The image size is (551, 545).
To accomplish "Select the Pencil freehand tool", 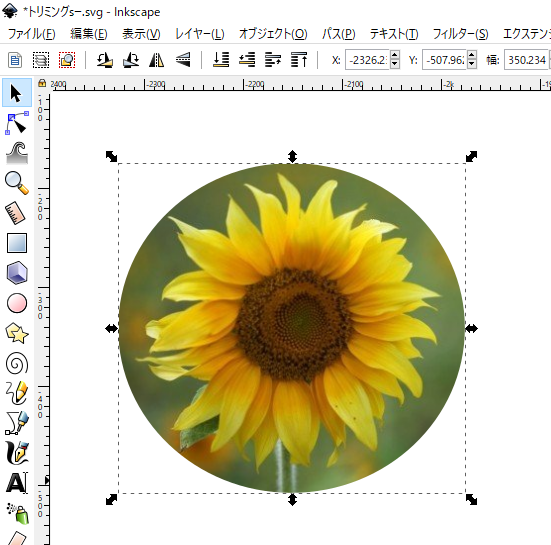I will (x=17, y=392).
